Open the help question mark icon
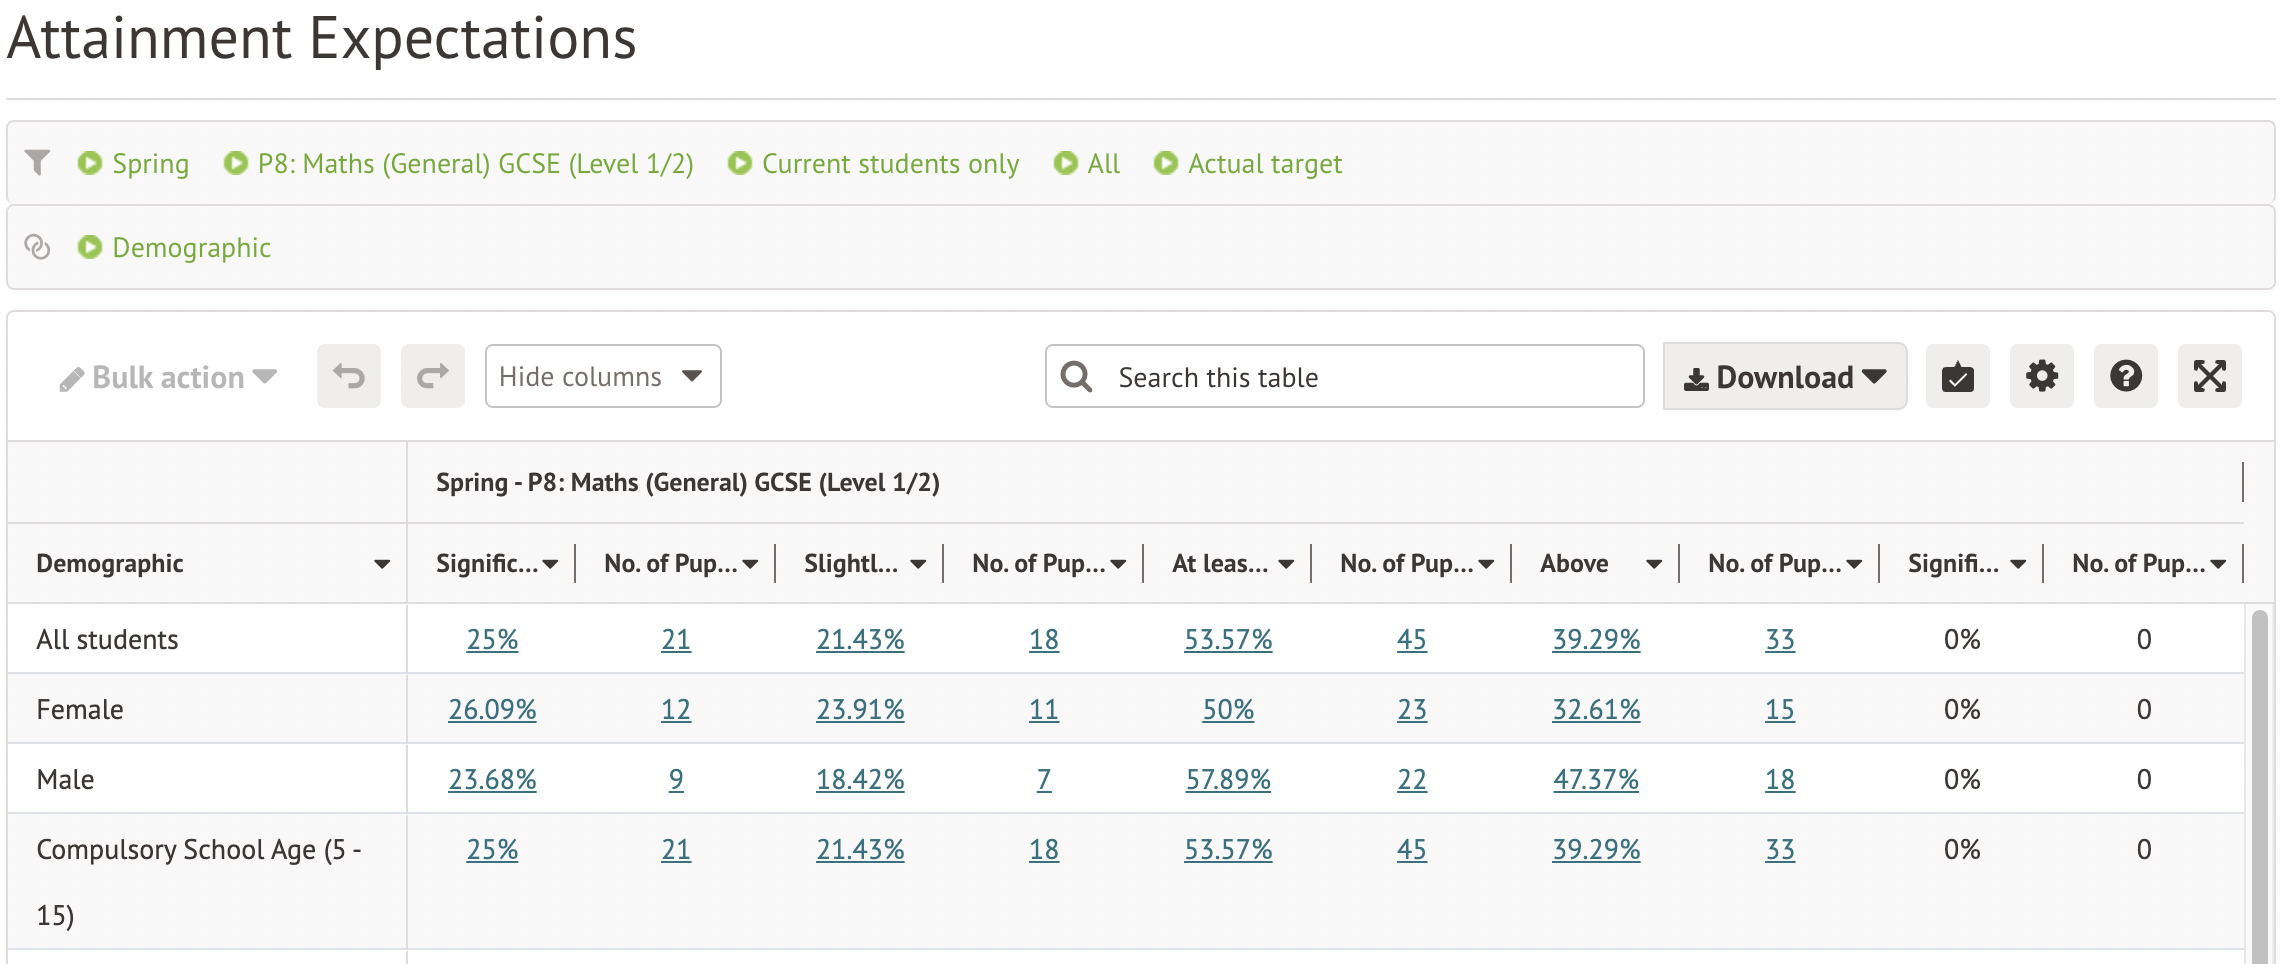Image resolution: width=2286 pixels, height=964 pixels. (2125, 377)
